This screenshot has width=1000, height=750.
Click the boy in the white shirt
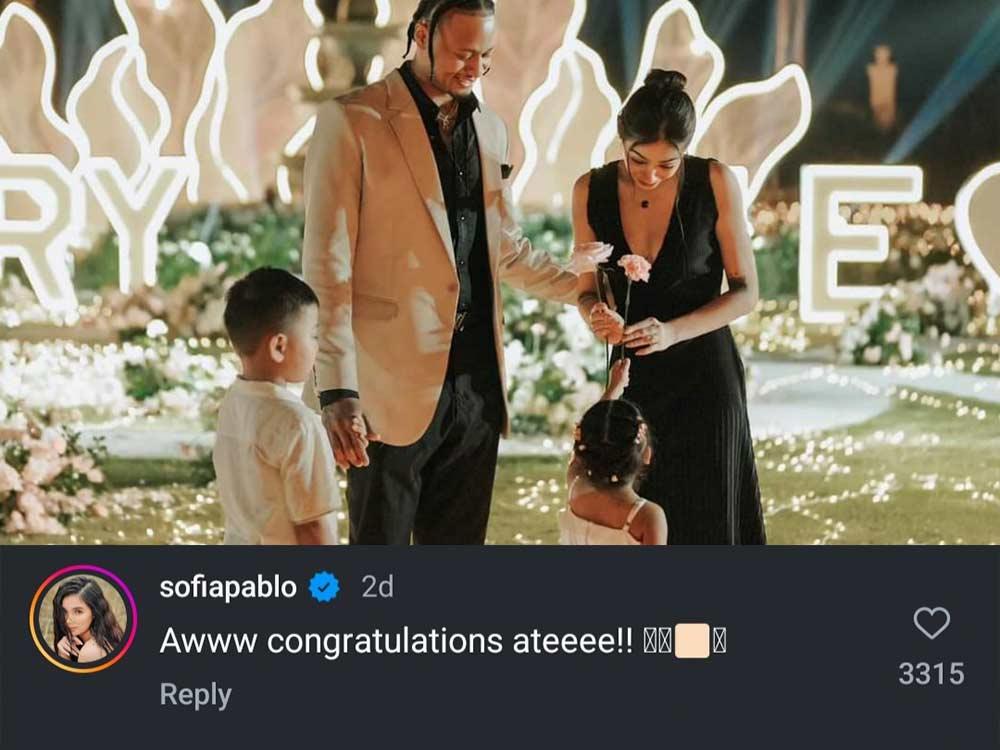pyautogui.click(x=274, y=420)
